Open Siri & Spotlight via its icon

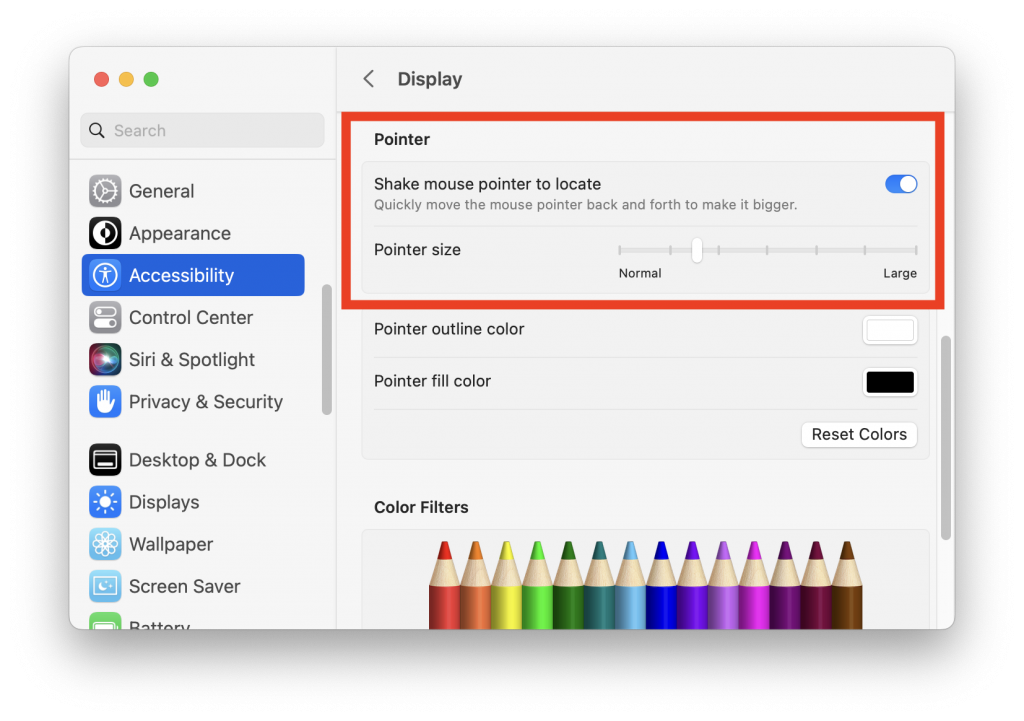coord(104,359)
